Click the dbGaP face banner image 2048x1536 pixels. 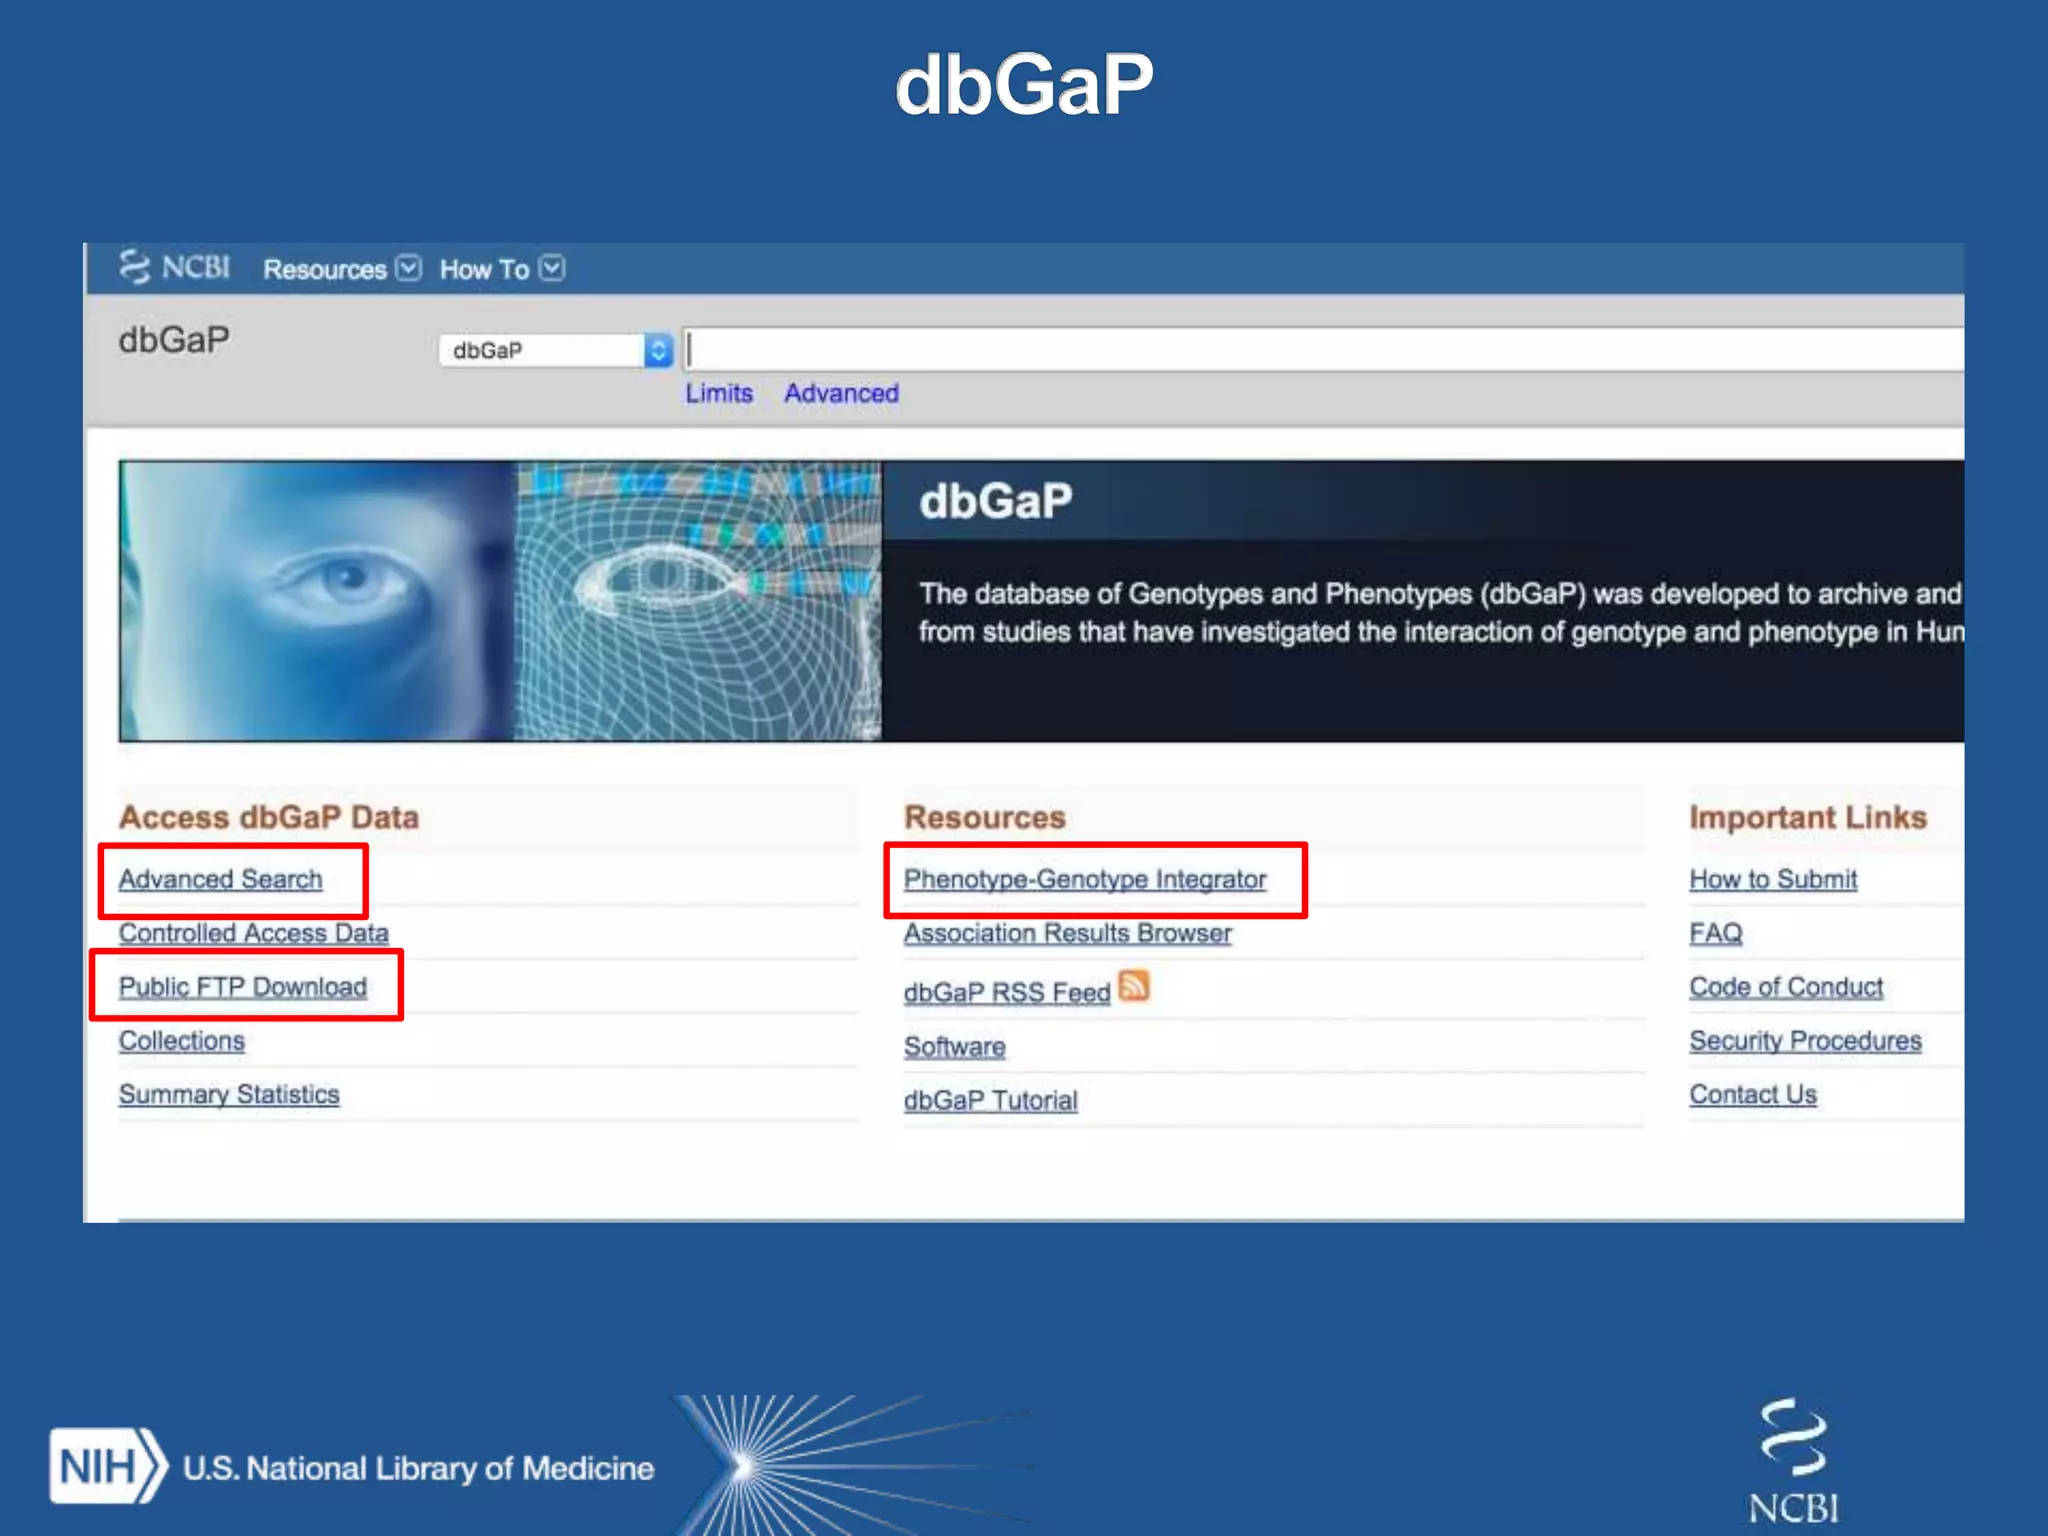[500, 600]
